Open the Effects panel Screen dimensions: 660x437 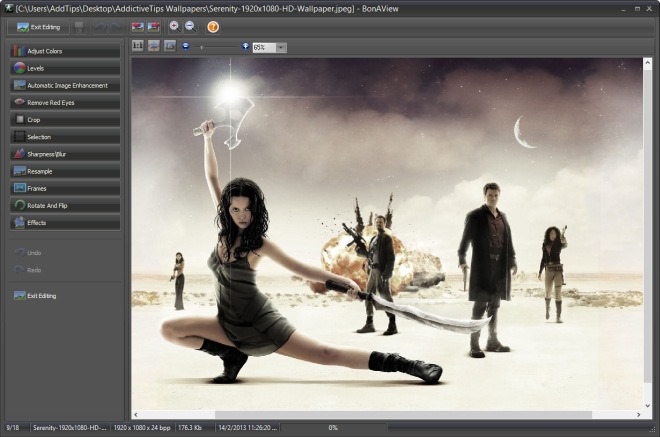pos(65,223)
